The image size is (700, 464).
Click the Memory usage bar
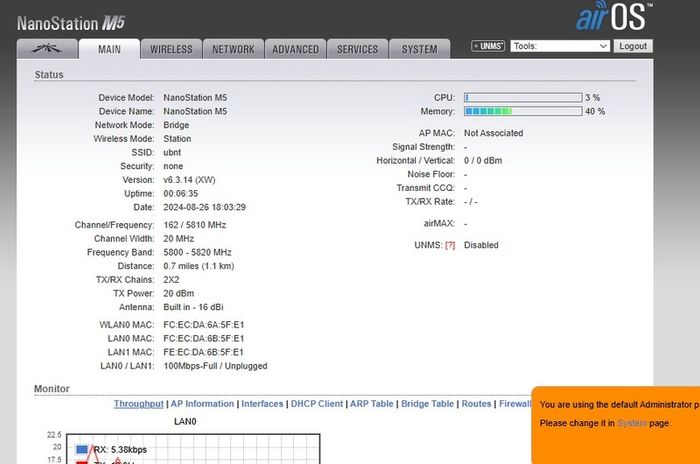tap(523, 111)
